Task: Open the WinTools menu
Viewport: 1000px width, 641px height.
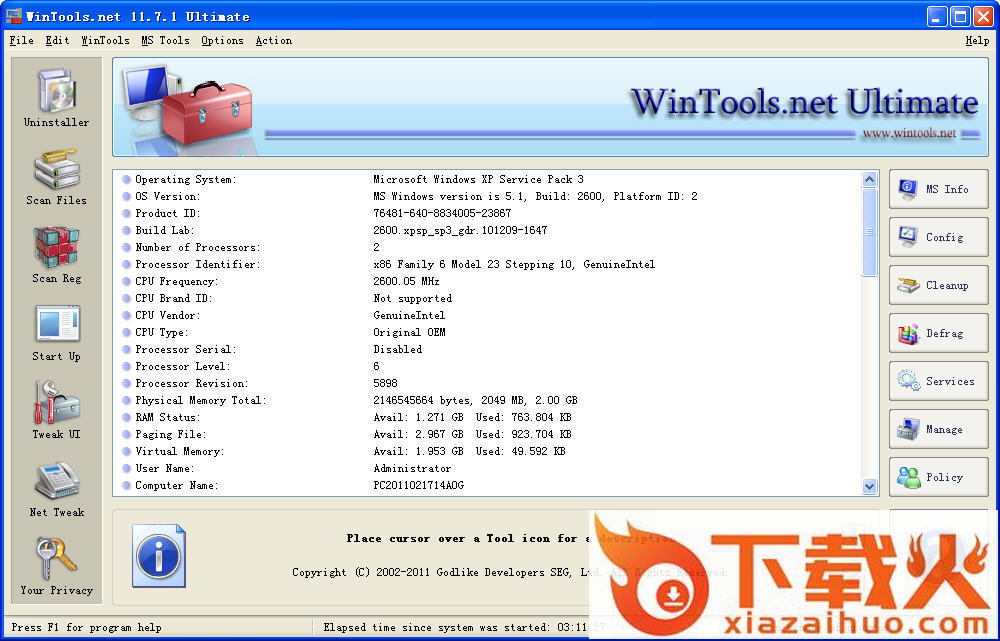Action: (105, 40)
